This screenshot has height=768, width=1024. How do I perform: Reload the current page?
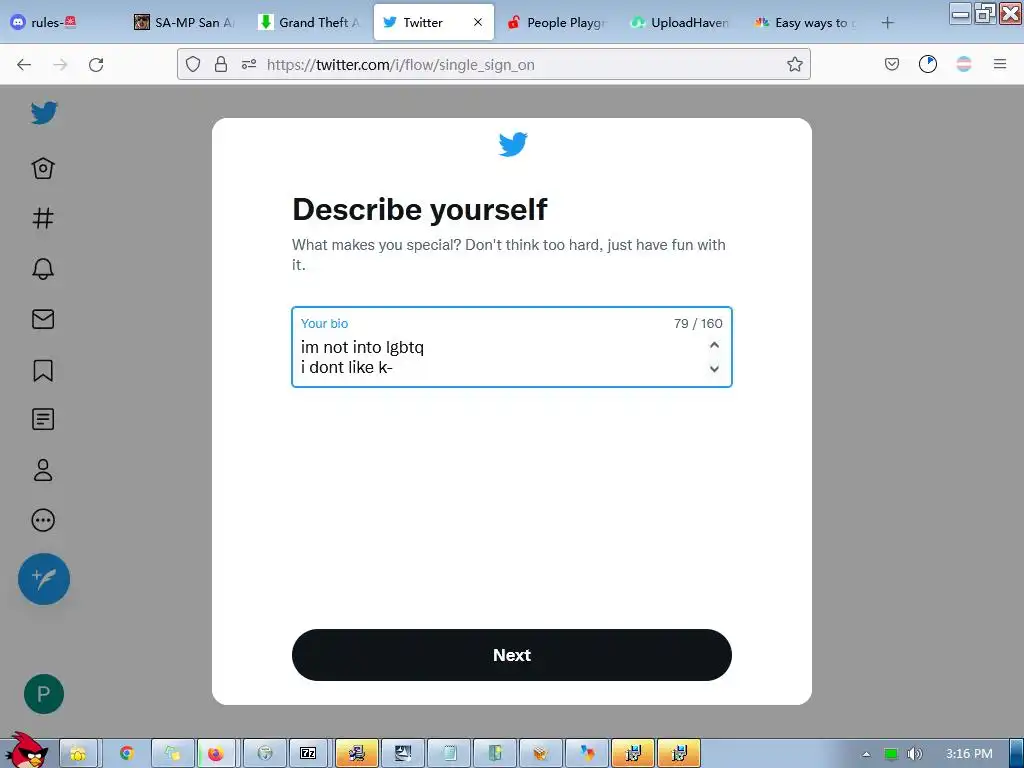[96, 65]
